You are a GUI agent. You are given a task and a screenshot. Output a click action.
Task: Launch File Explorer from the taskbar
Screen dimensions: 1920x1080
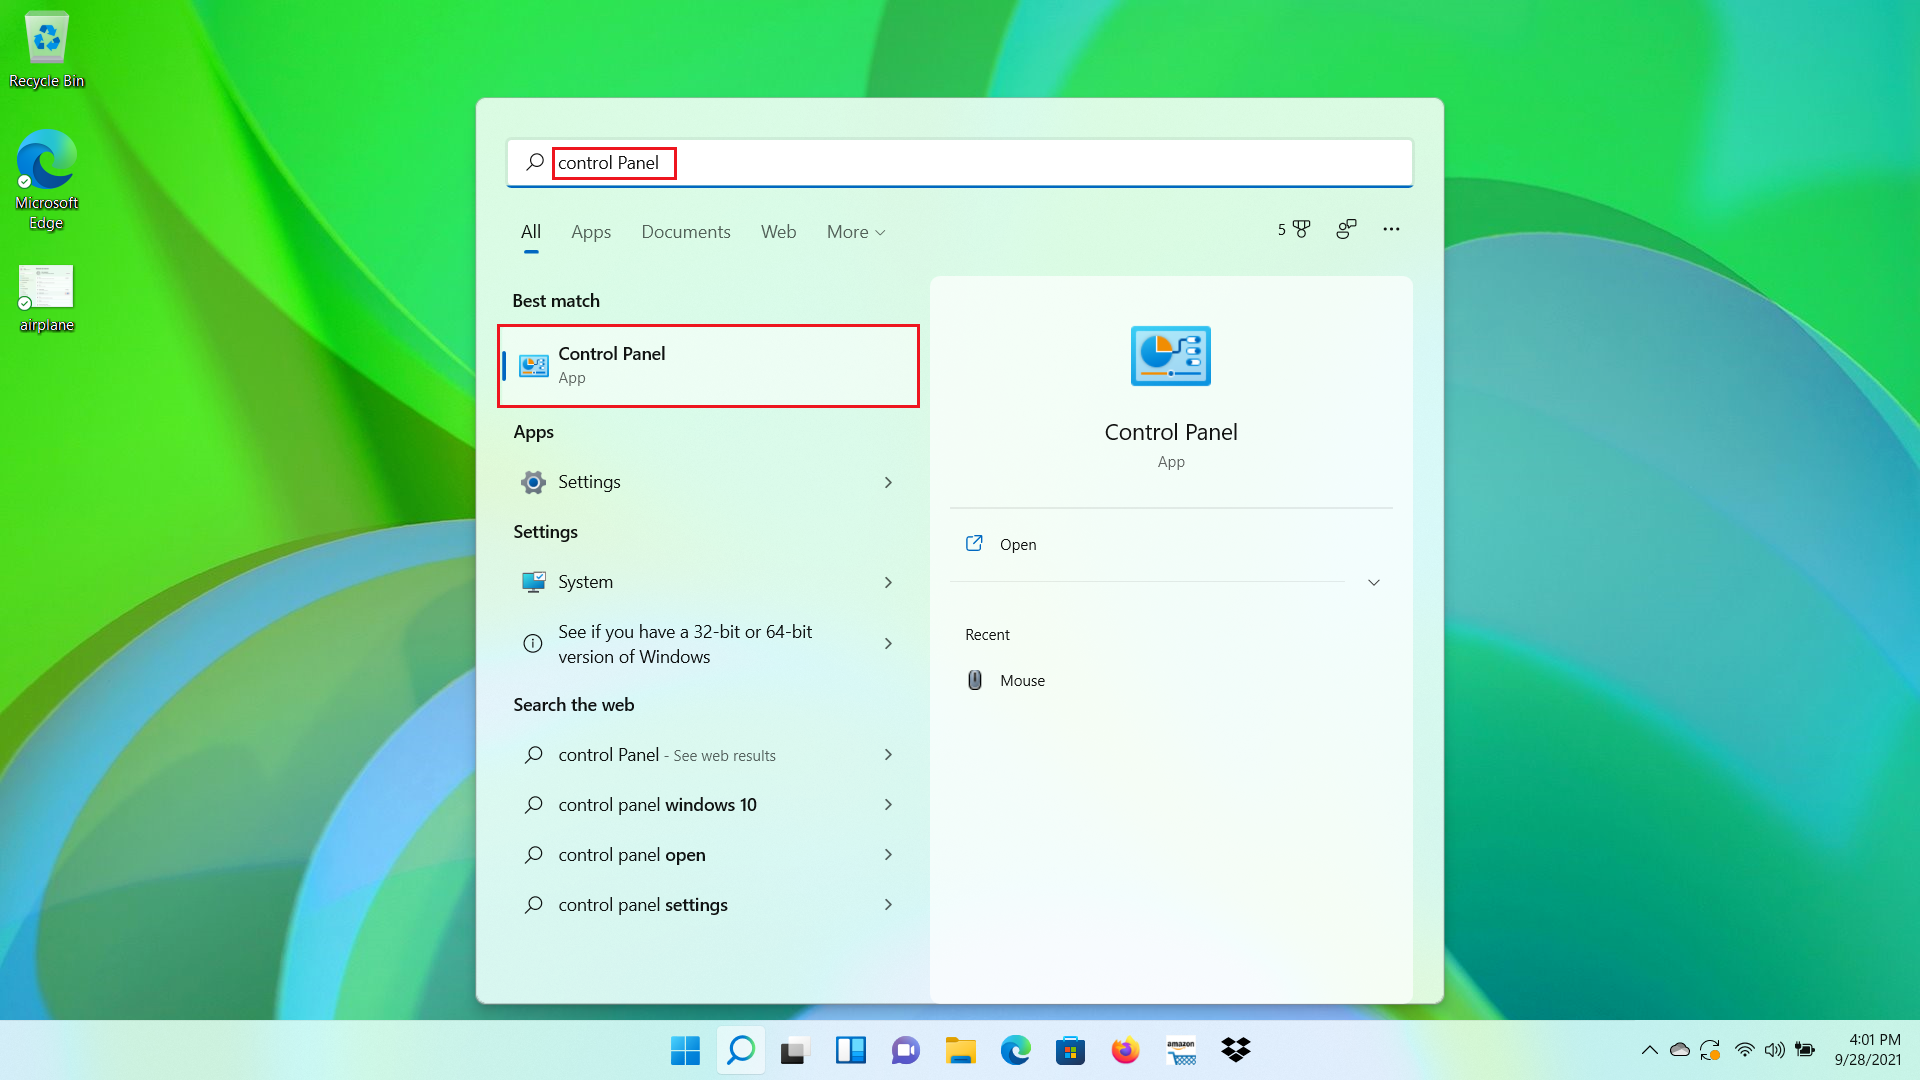pyautogui.click(x=960, y=1050)
